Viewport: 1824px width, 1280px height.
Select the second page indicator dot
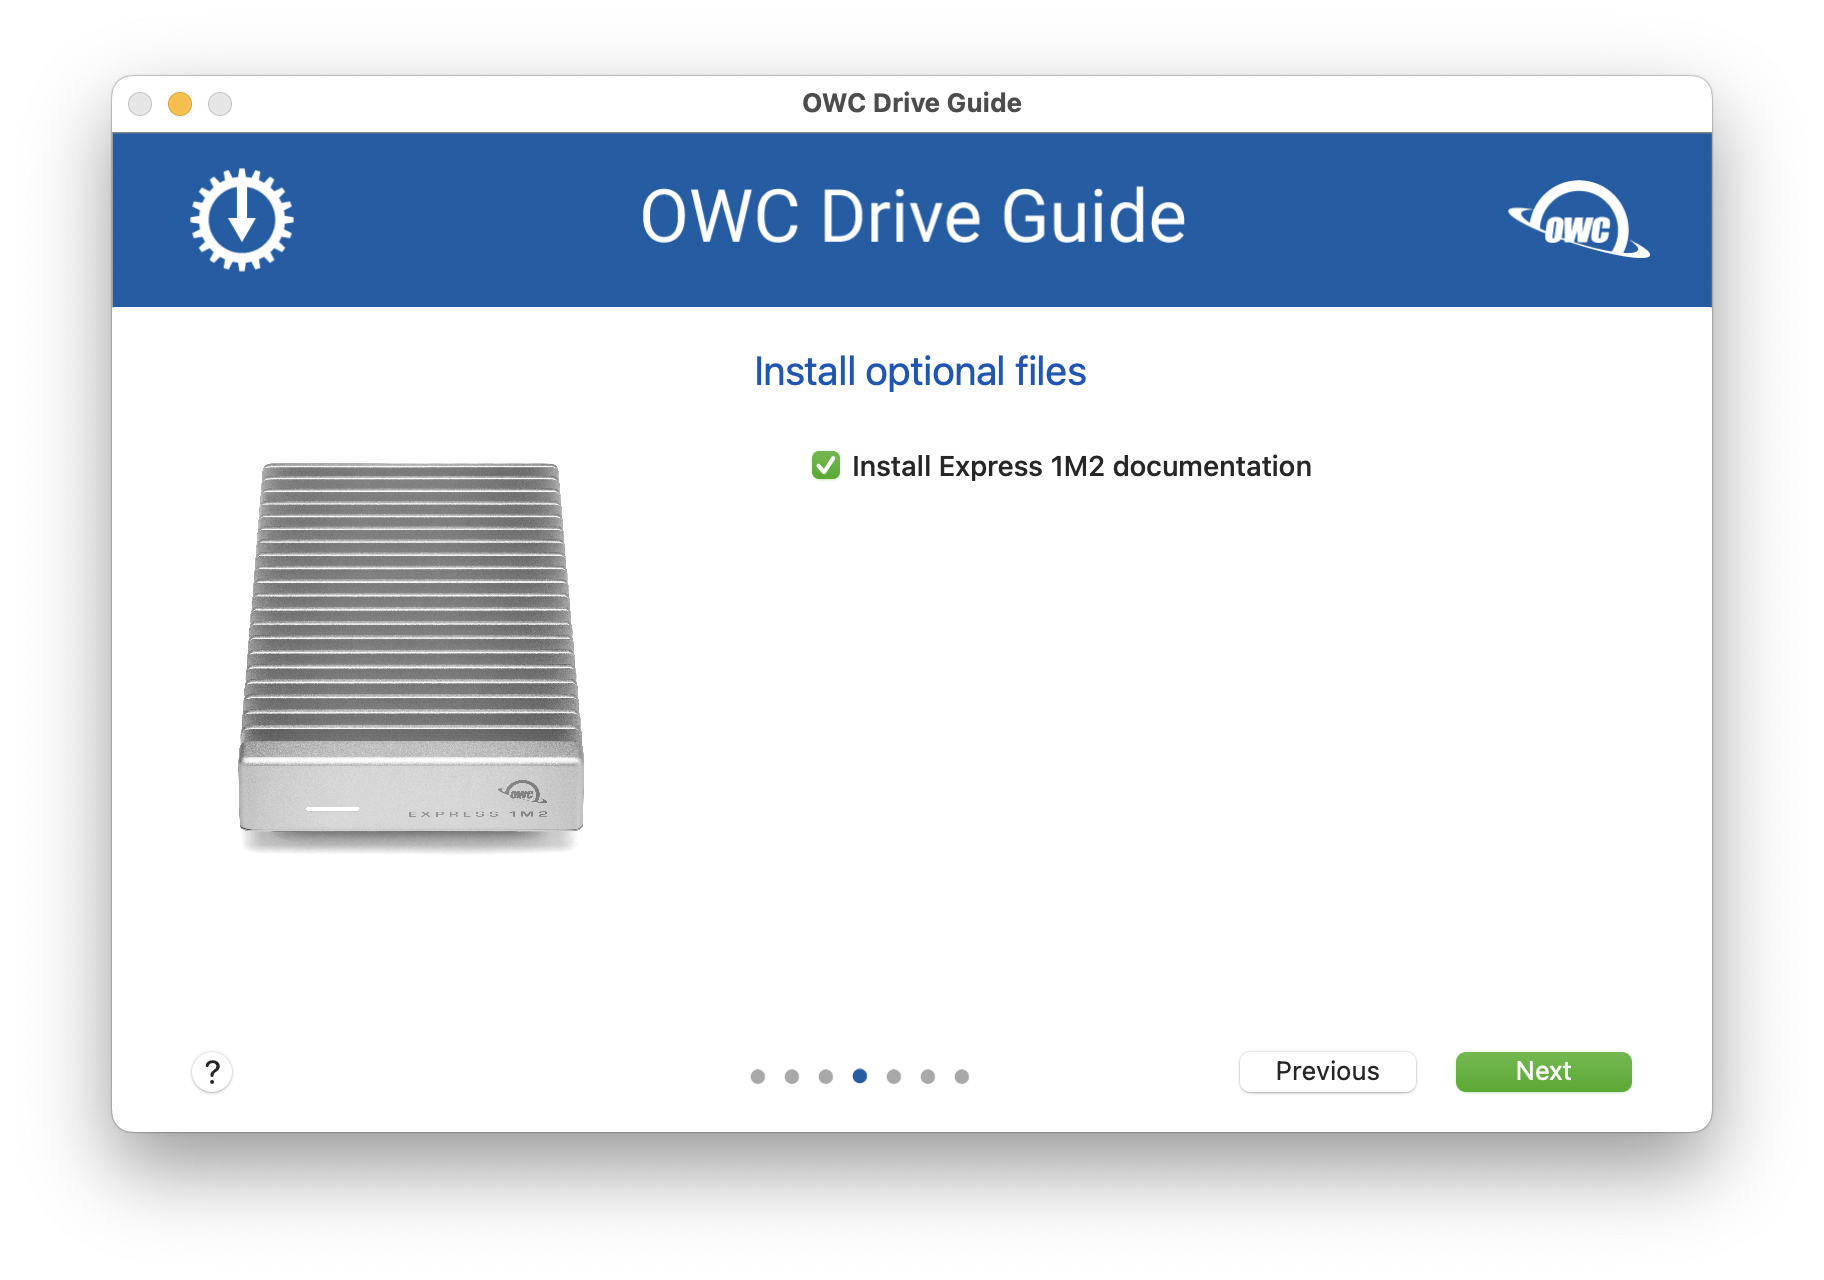click(792, 1076)
